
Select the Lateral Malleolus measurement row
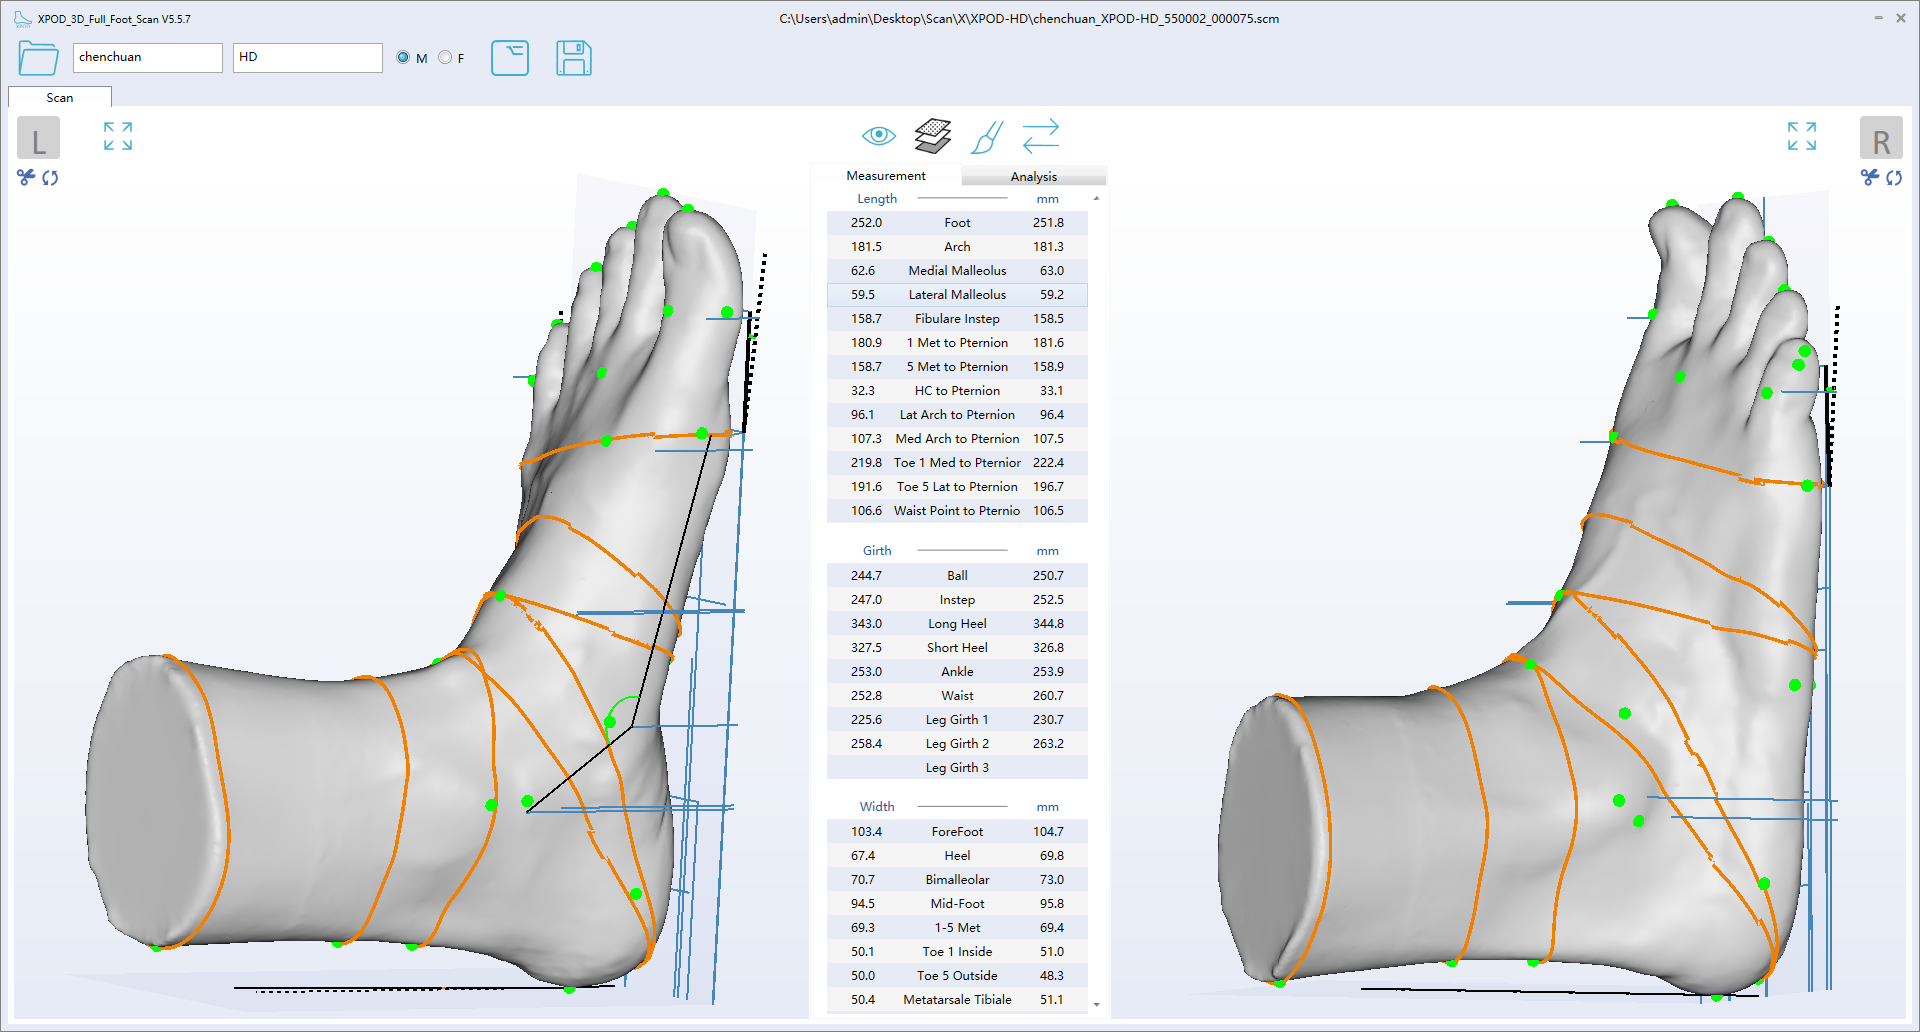(x=956, y=295)
